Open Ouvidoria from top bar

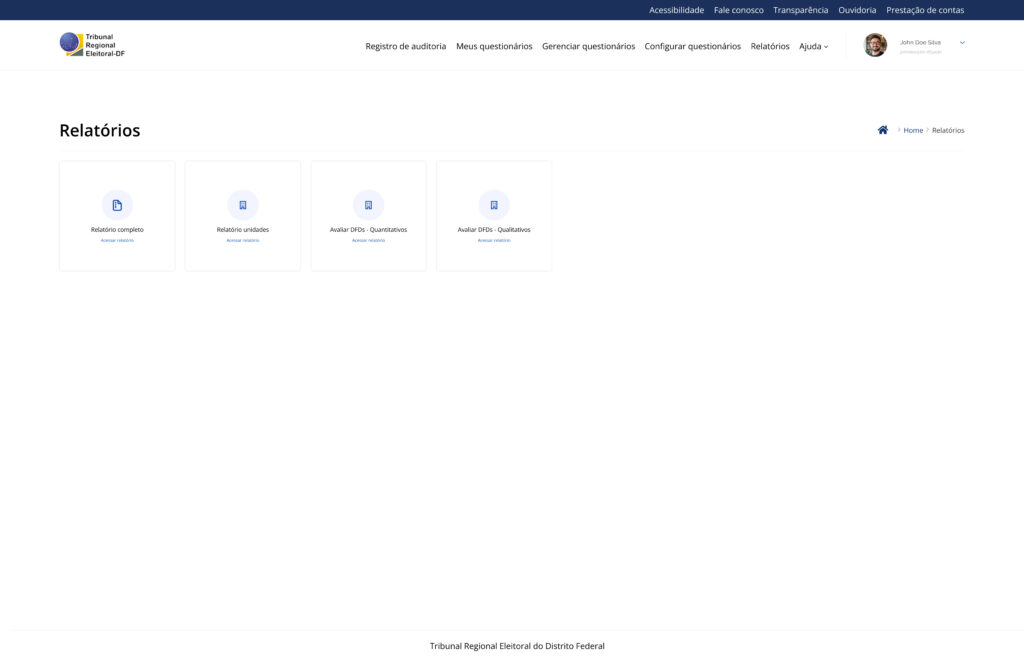coord(857,10)
